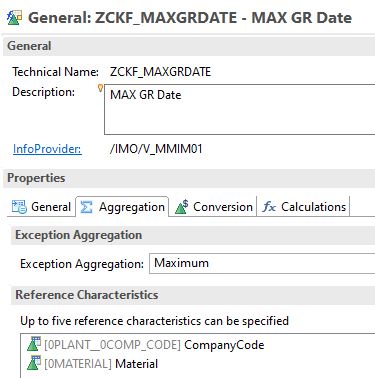Click the CompanyCode characteristic icon
The image size is (375, 378).
coord(34,344)
